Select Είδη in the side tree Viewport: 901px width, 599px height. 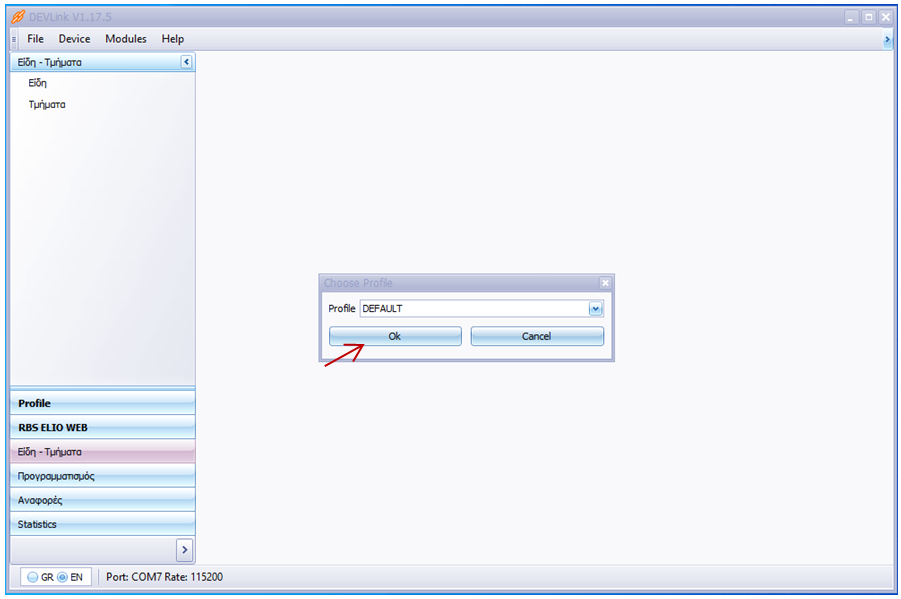38,83
